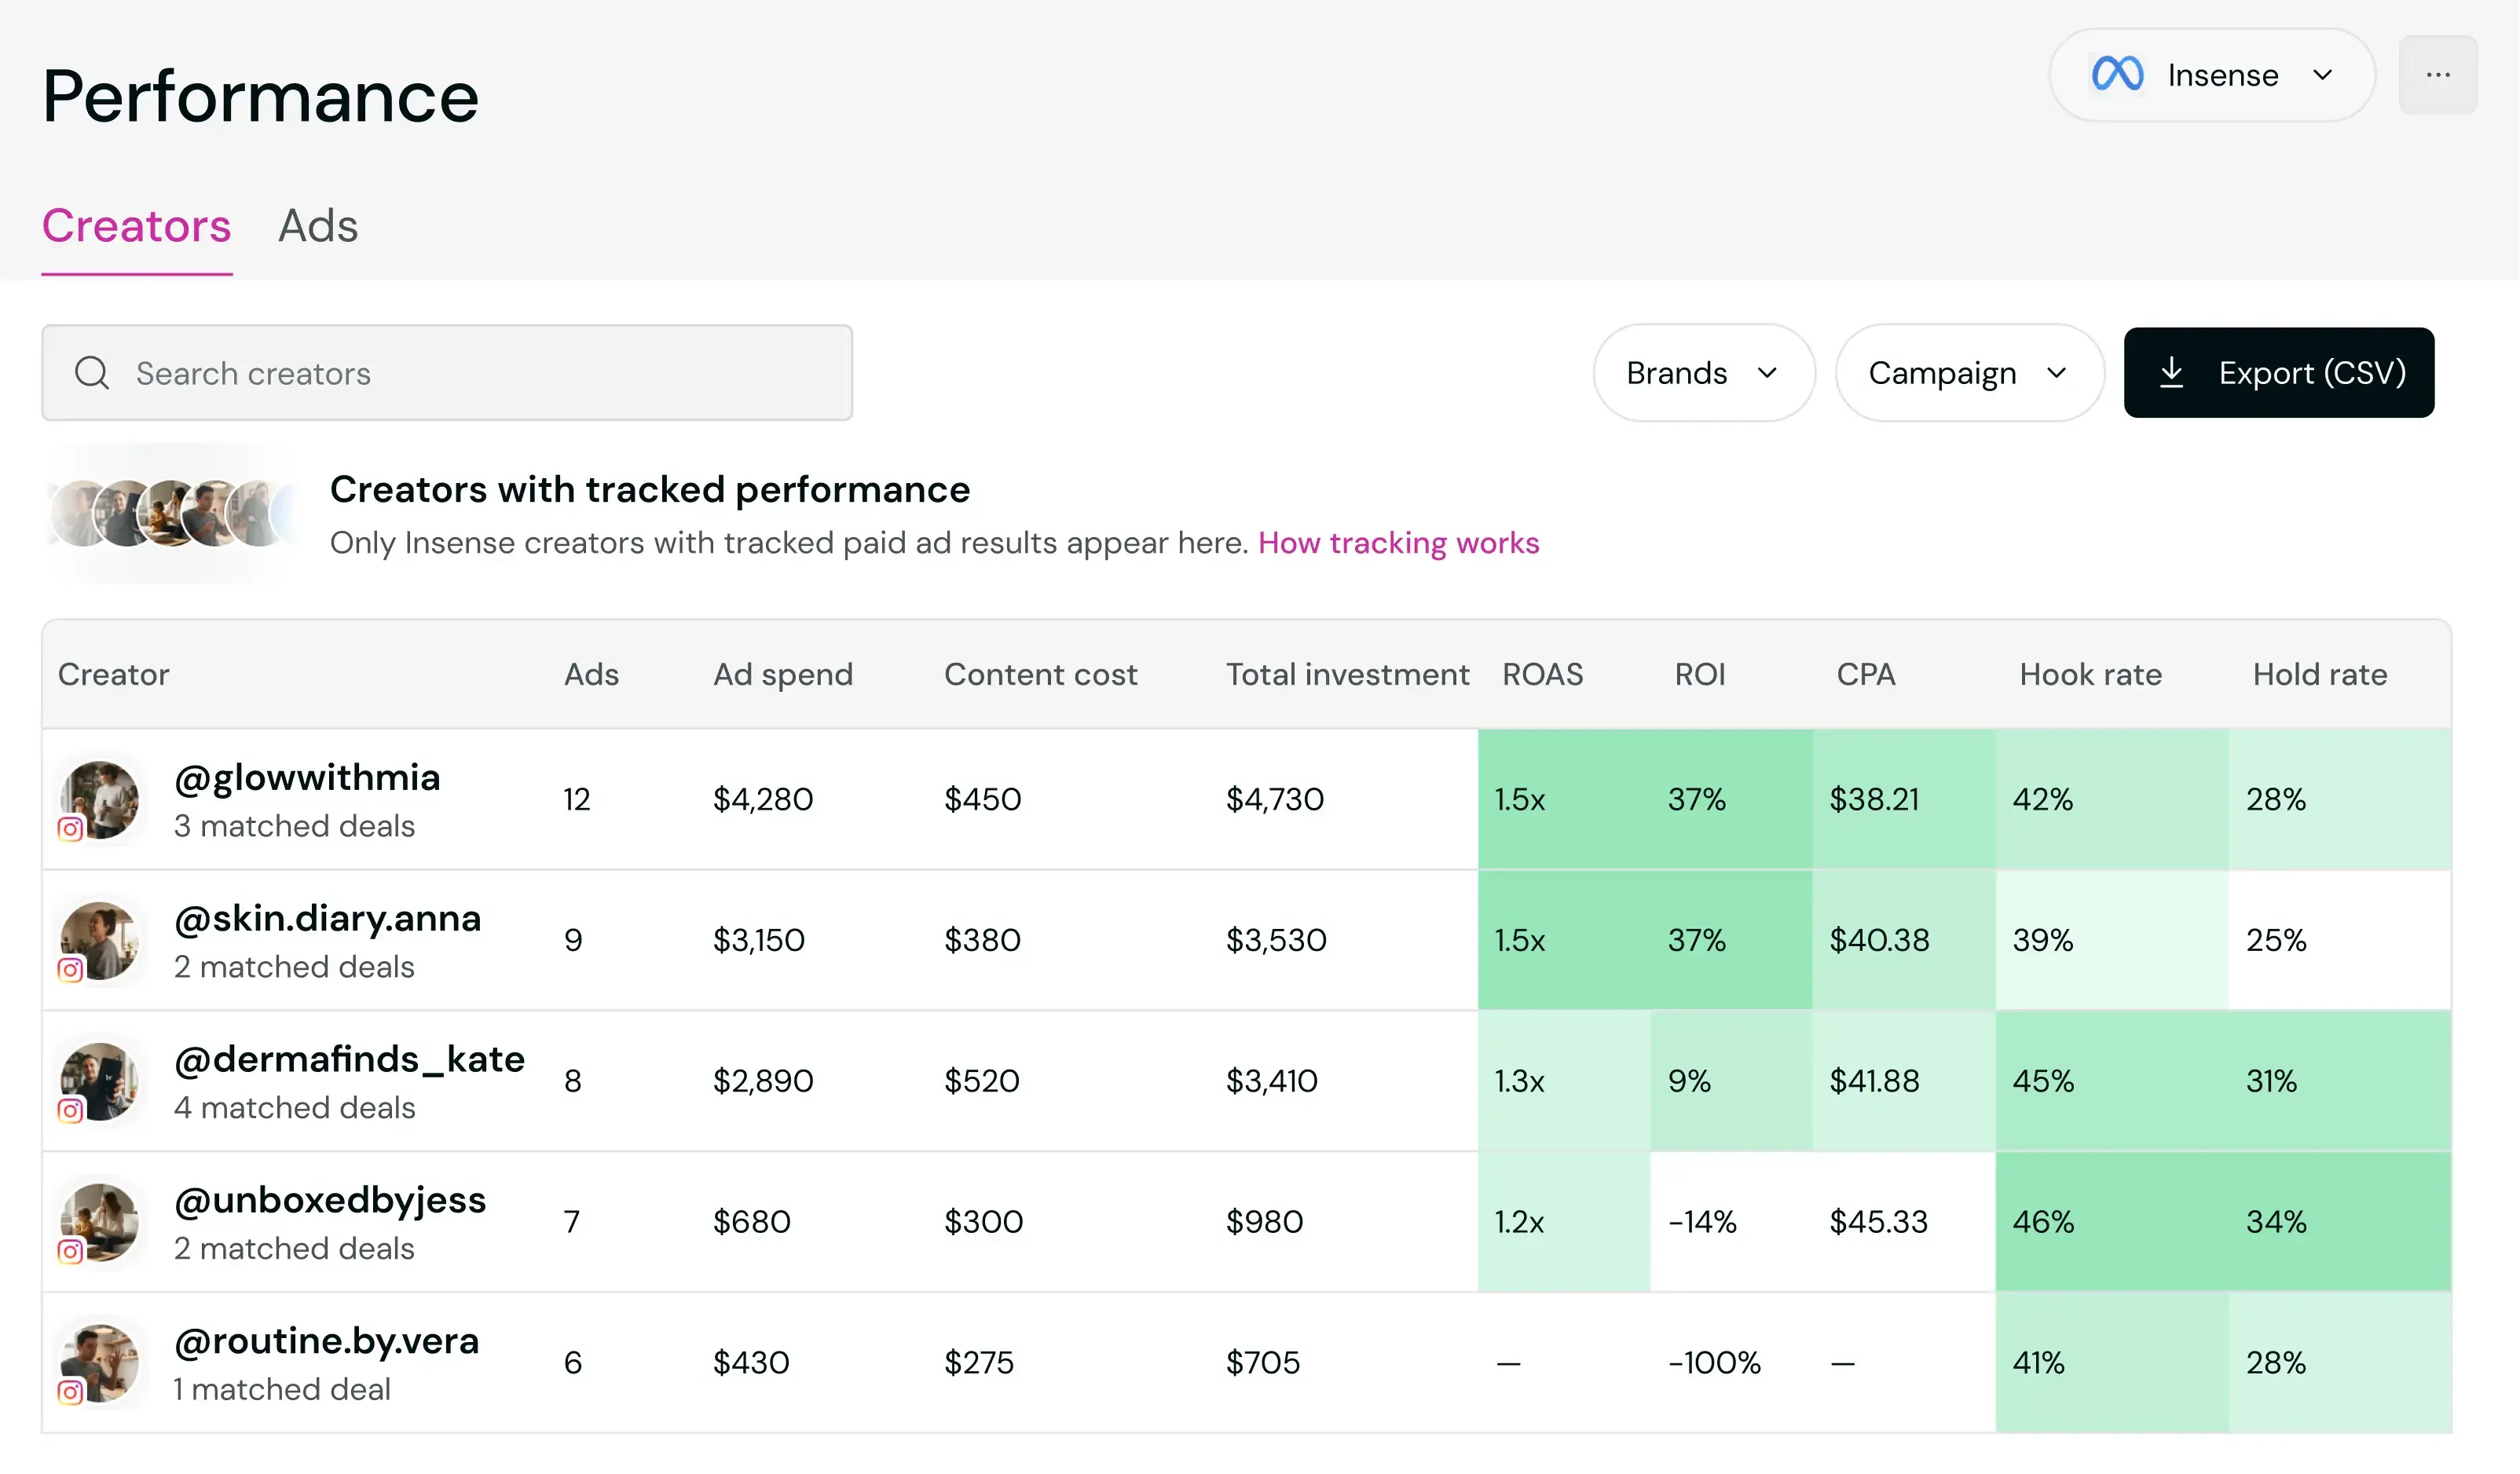Image resolution: width=2520 pixels, height=1474 pixels.
Task: Click the $3,530 total investment cell
Action: pos(1276,940)
